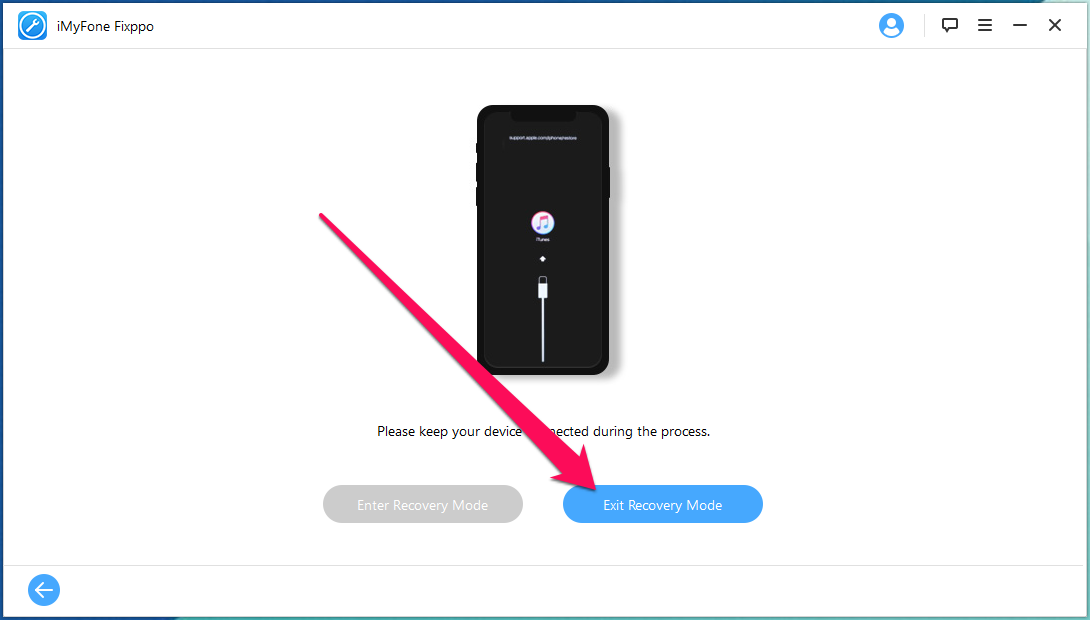Click the support.apple.com text on phone screen
The width and height of the screenshot is (1090, 620).
543,138
